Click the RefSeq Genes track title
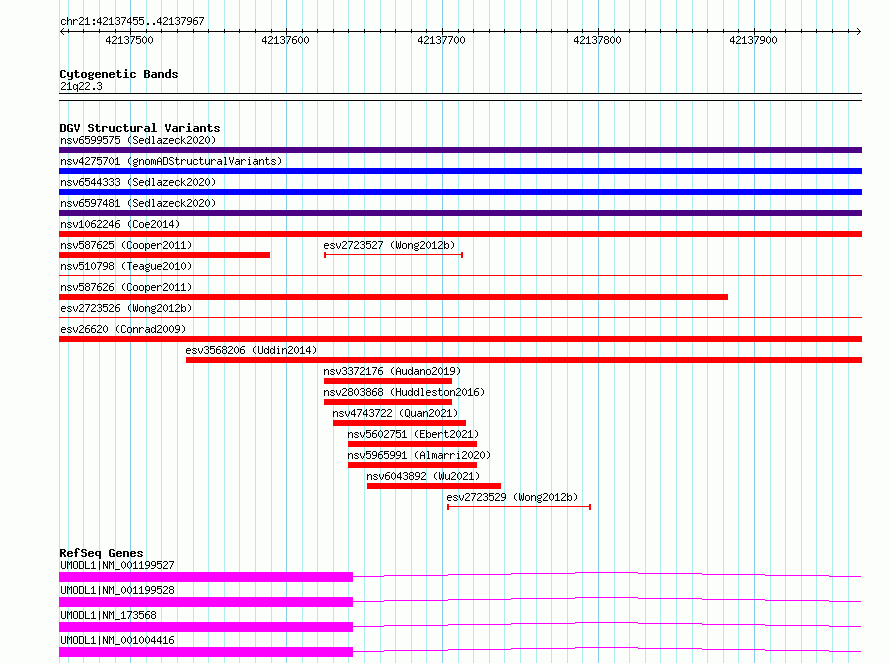The height and width of the screenshot is (663, 890). click(x=101, y=553)
